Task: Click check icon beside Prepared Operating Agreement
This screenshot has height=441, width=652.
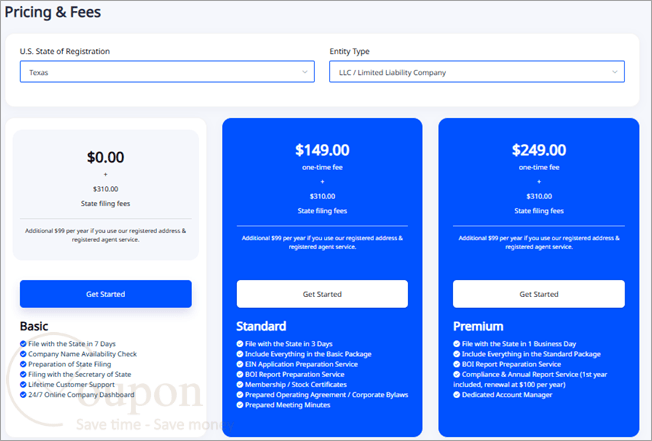Action: point(240,395)
